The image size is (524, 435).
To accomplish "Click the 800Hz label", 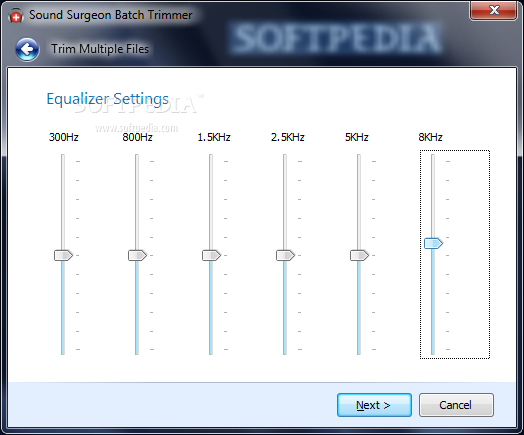I will 137,137.
